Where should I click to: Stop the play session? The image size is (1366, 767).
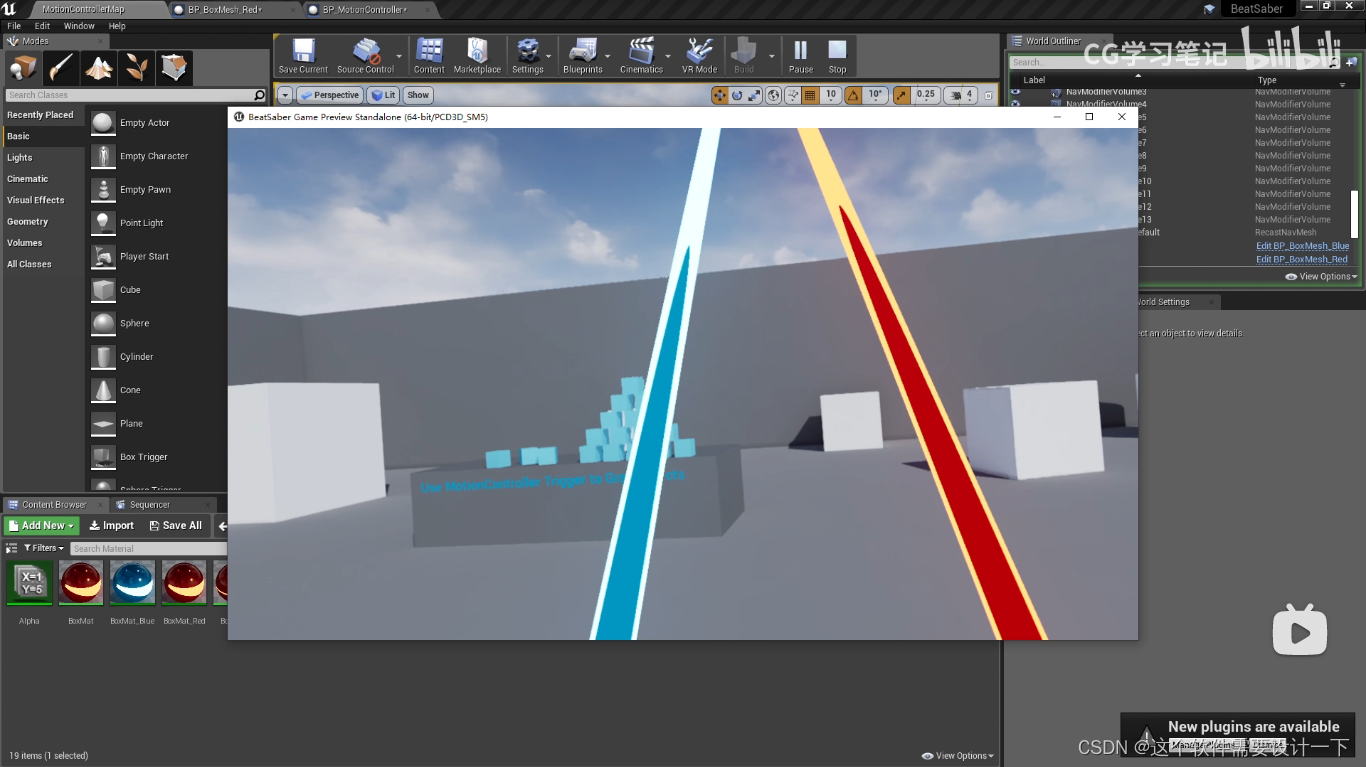coord(837,56)
